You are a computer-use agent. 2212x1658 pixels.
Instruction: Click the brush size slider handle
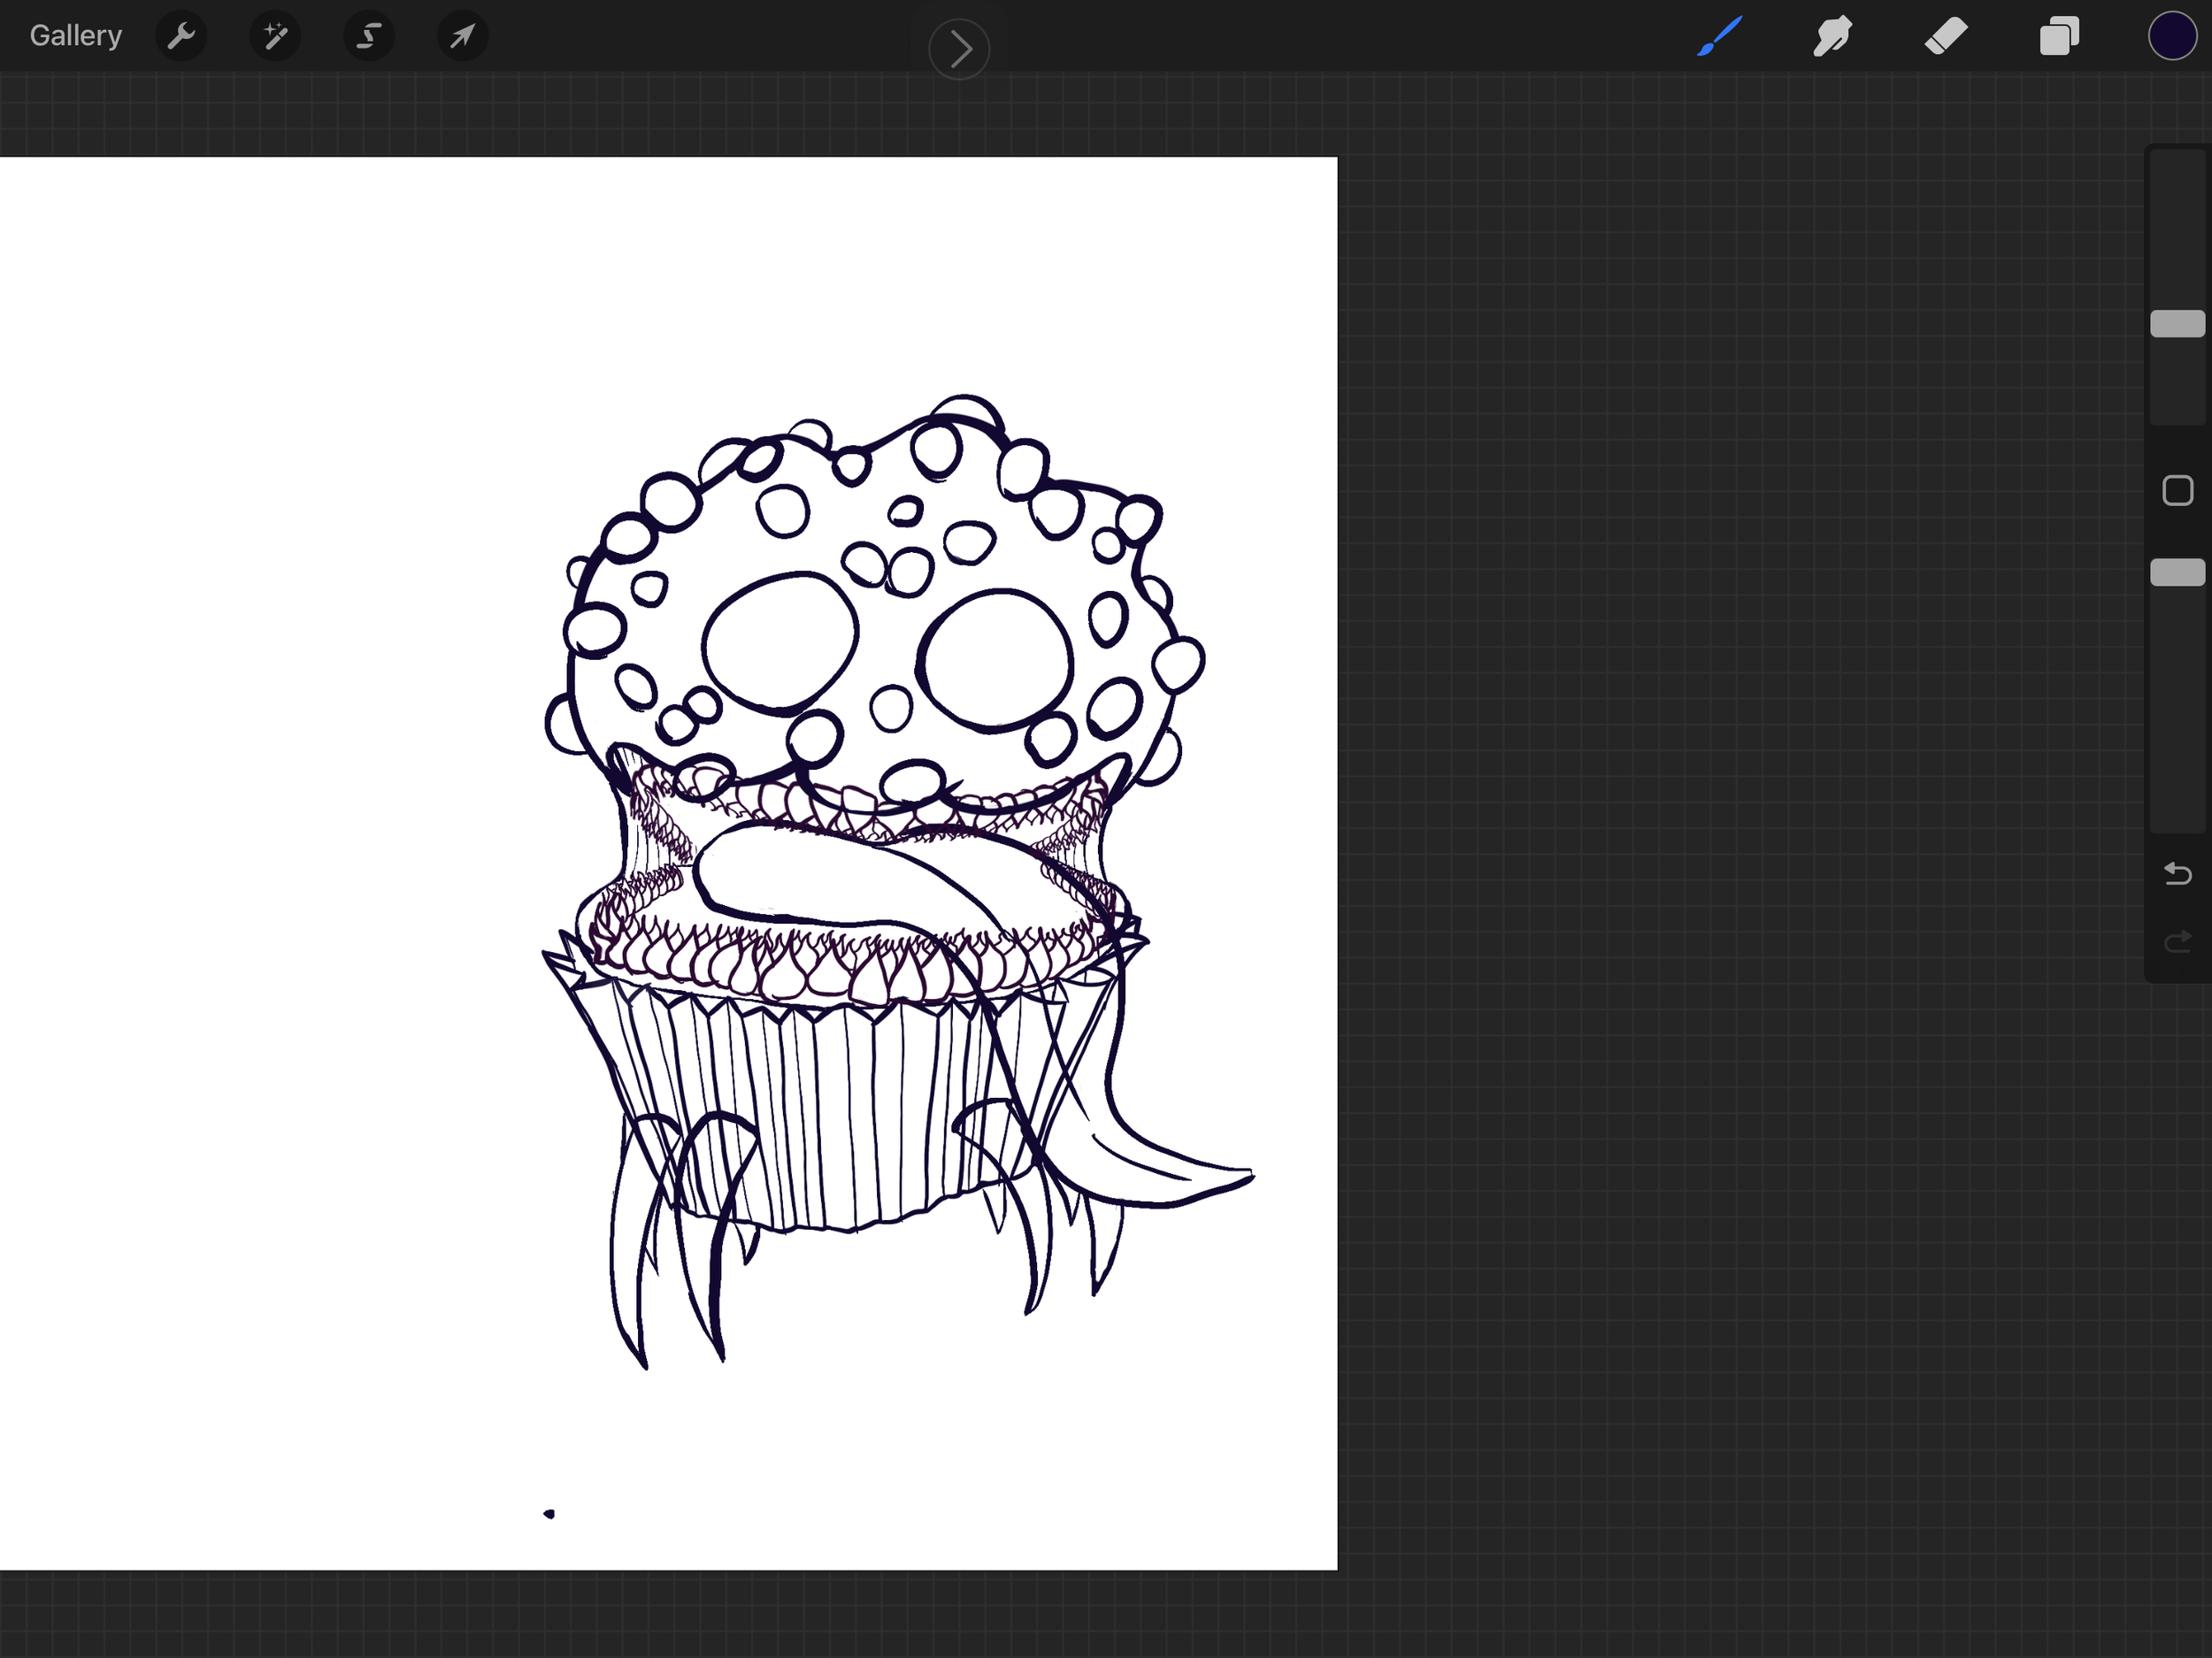click(2177, 324)
